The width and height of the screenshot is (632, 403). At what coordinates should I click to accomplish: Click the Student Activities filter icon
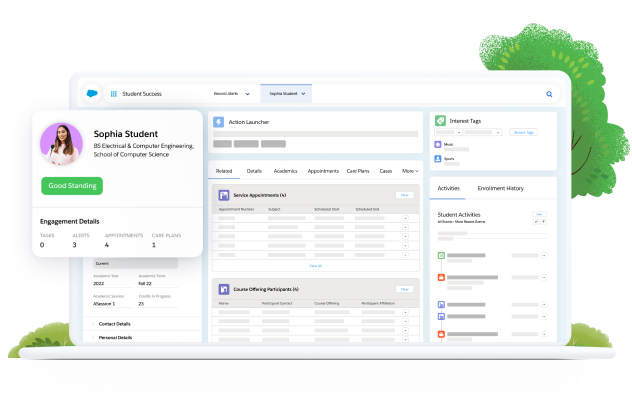(544, 222)
